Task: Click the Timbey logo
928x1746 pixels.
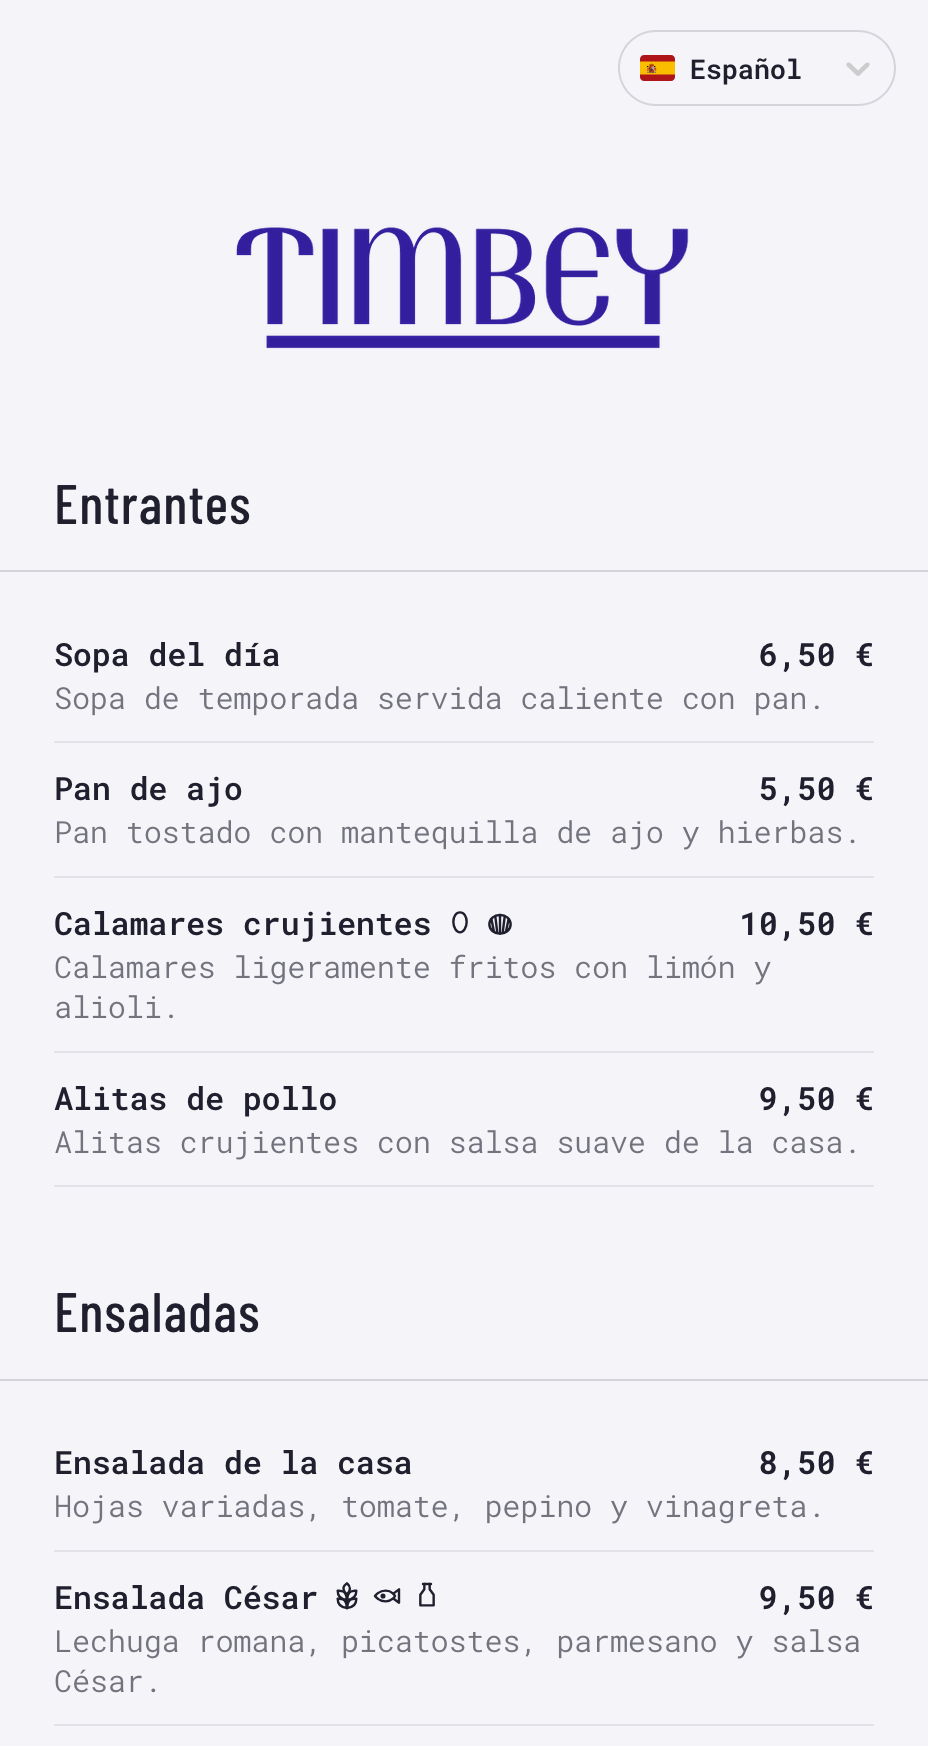Action: coord(463,286)
